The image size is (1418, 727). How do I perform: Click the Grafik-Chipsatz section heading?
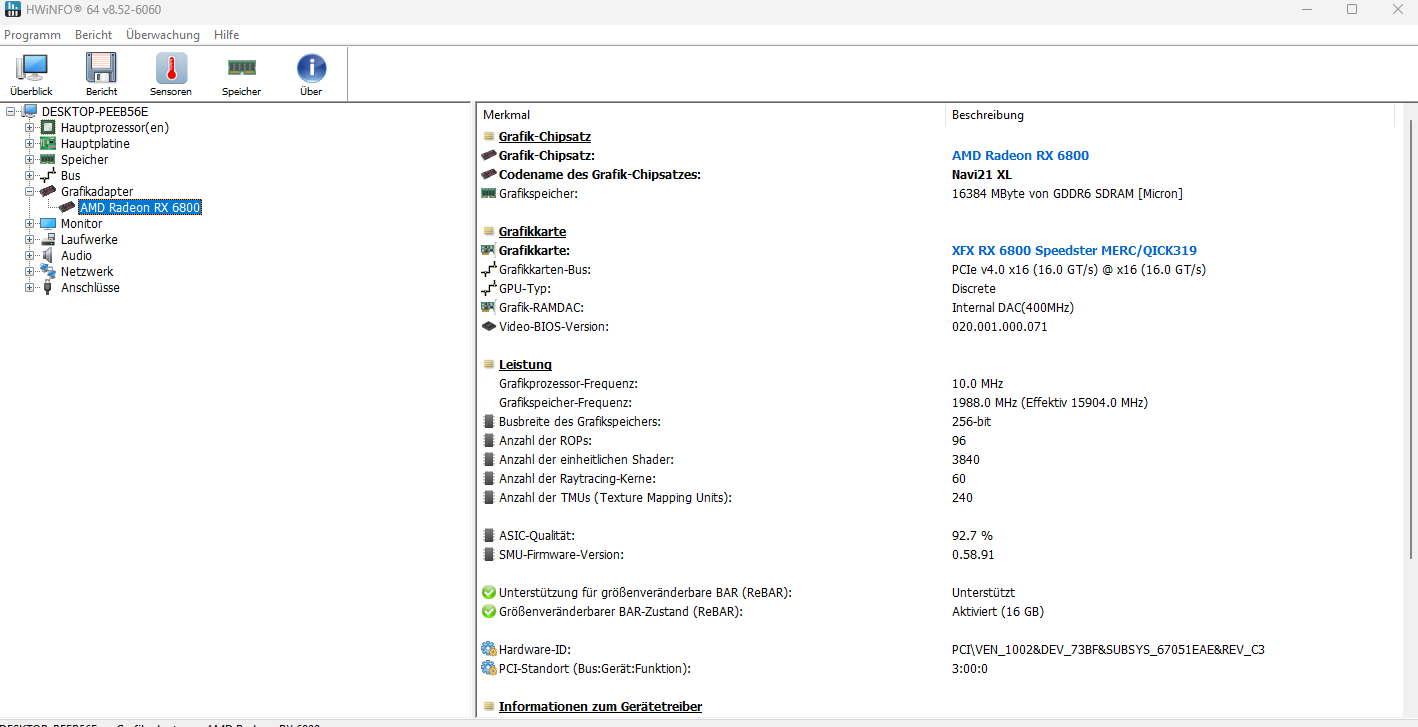(x=545, y=136)
